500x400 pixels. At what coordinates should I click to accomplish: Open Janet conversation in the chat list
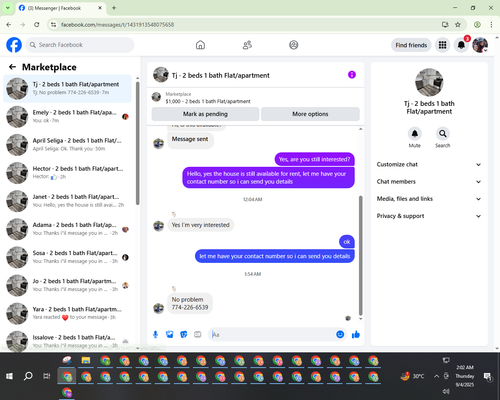click(x=67, y=201)
